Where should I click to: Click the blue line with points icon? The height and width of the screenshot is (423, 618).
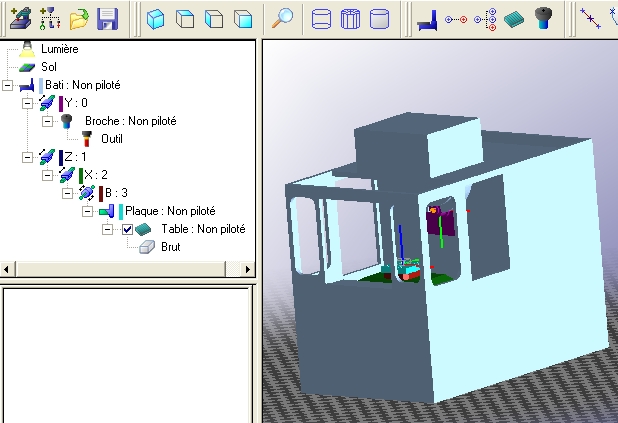pyautogui.click(x=590, y=18)
